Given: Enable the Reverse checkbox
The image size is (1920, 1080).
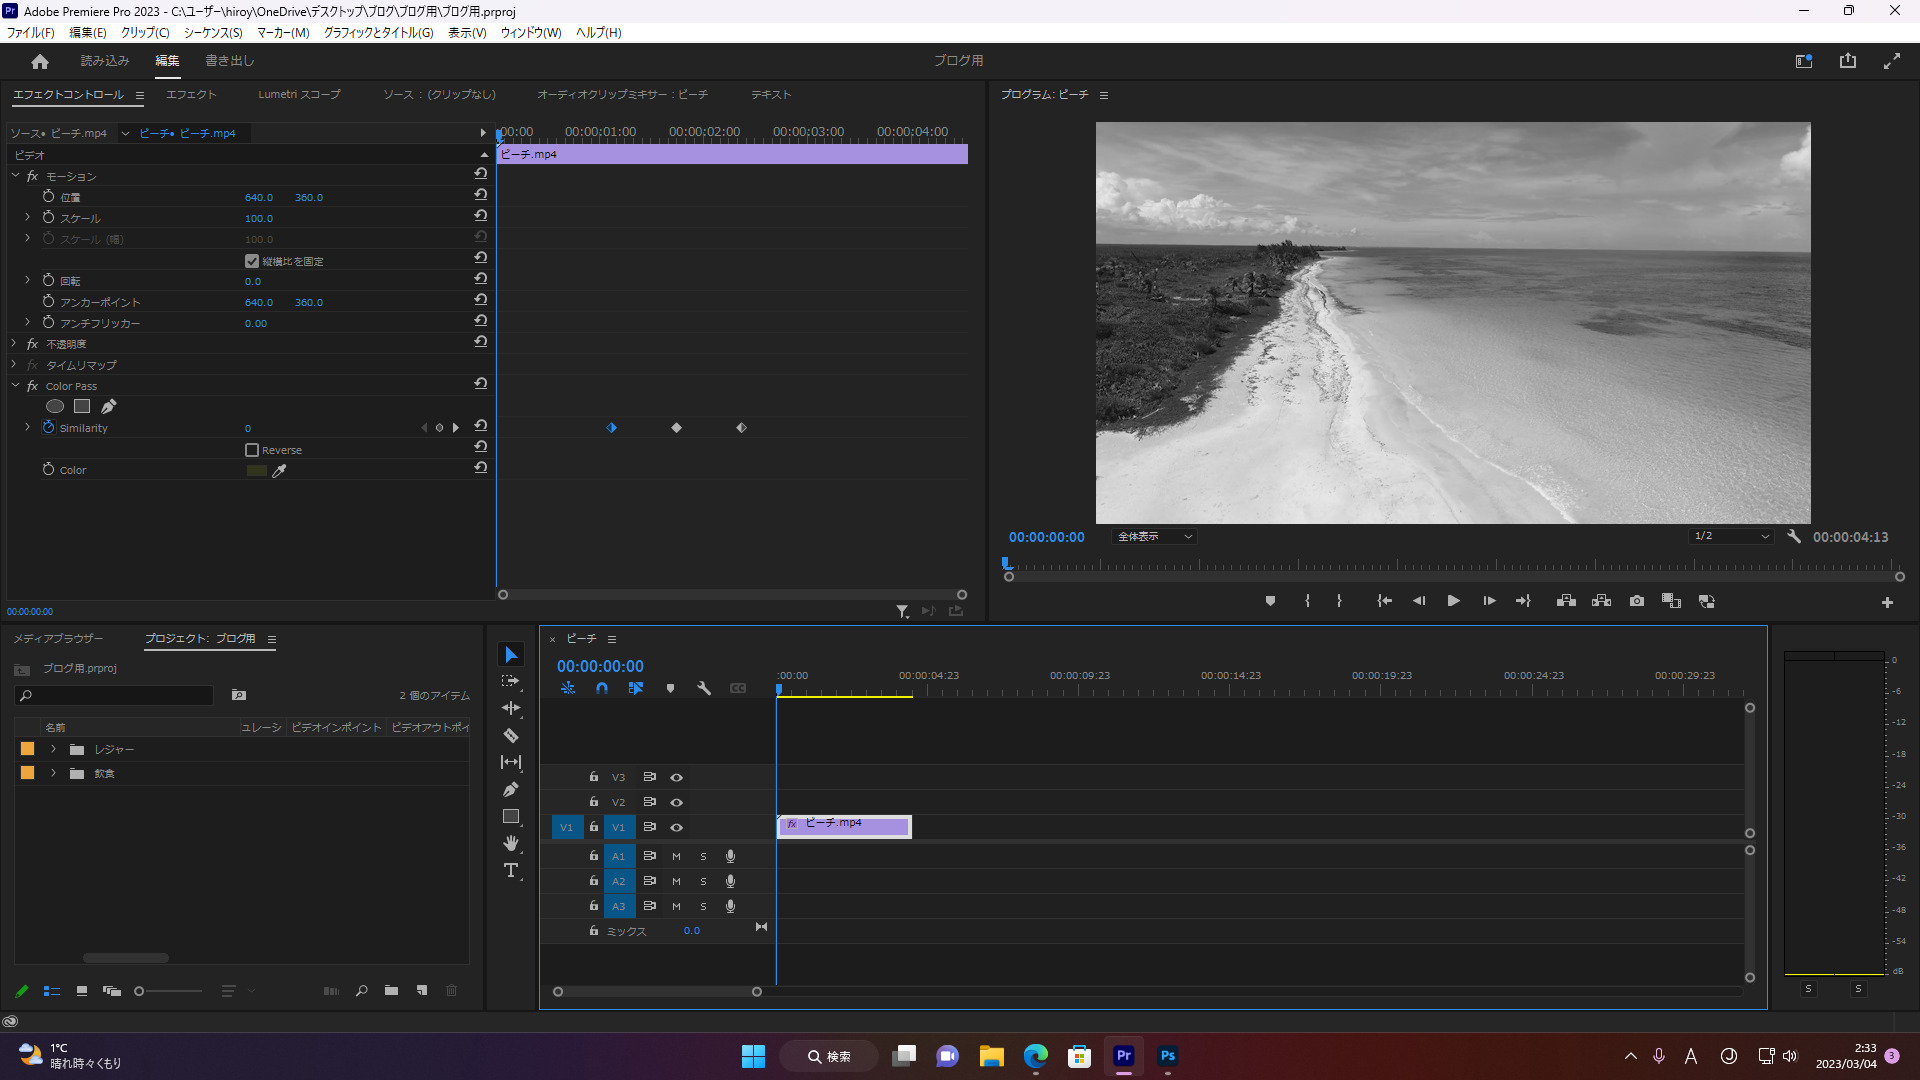Looking at the screenshot, I should [x=252, y=450].
